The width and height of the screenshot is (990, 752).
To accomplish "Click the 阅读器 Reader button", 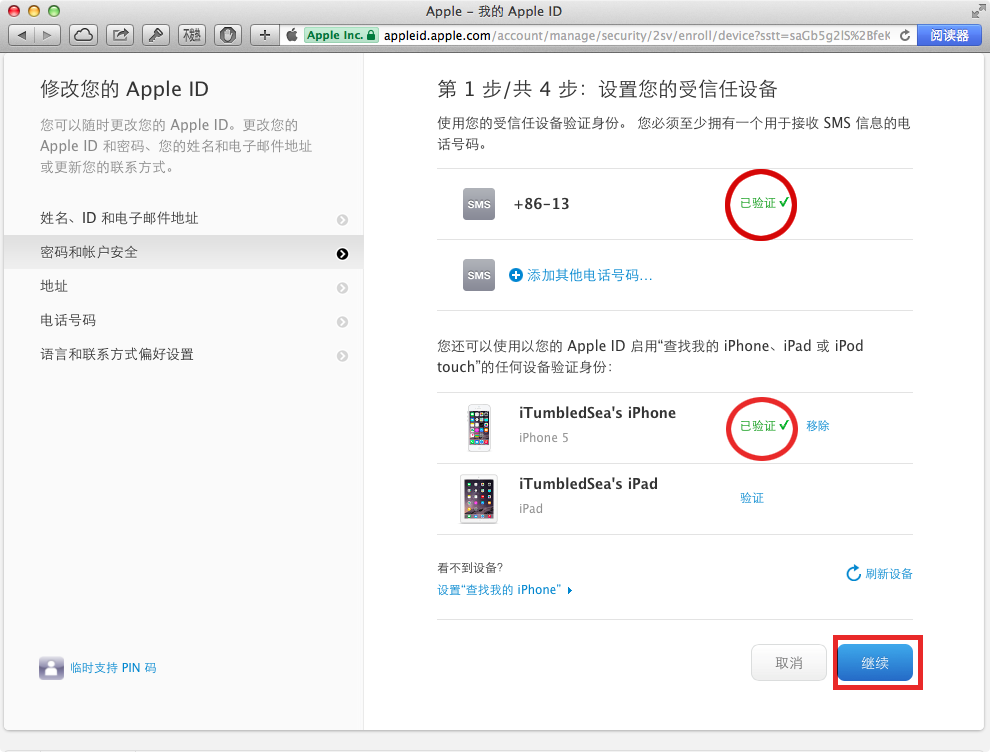I will pyautogui.click(x=949, y=35).
